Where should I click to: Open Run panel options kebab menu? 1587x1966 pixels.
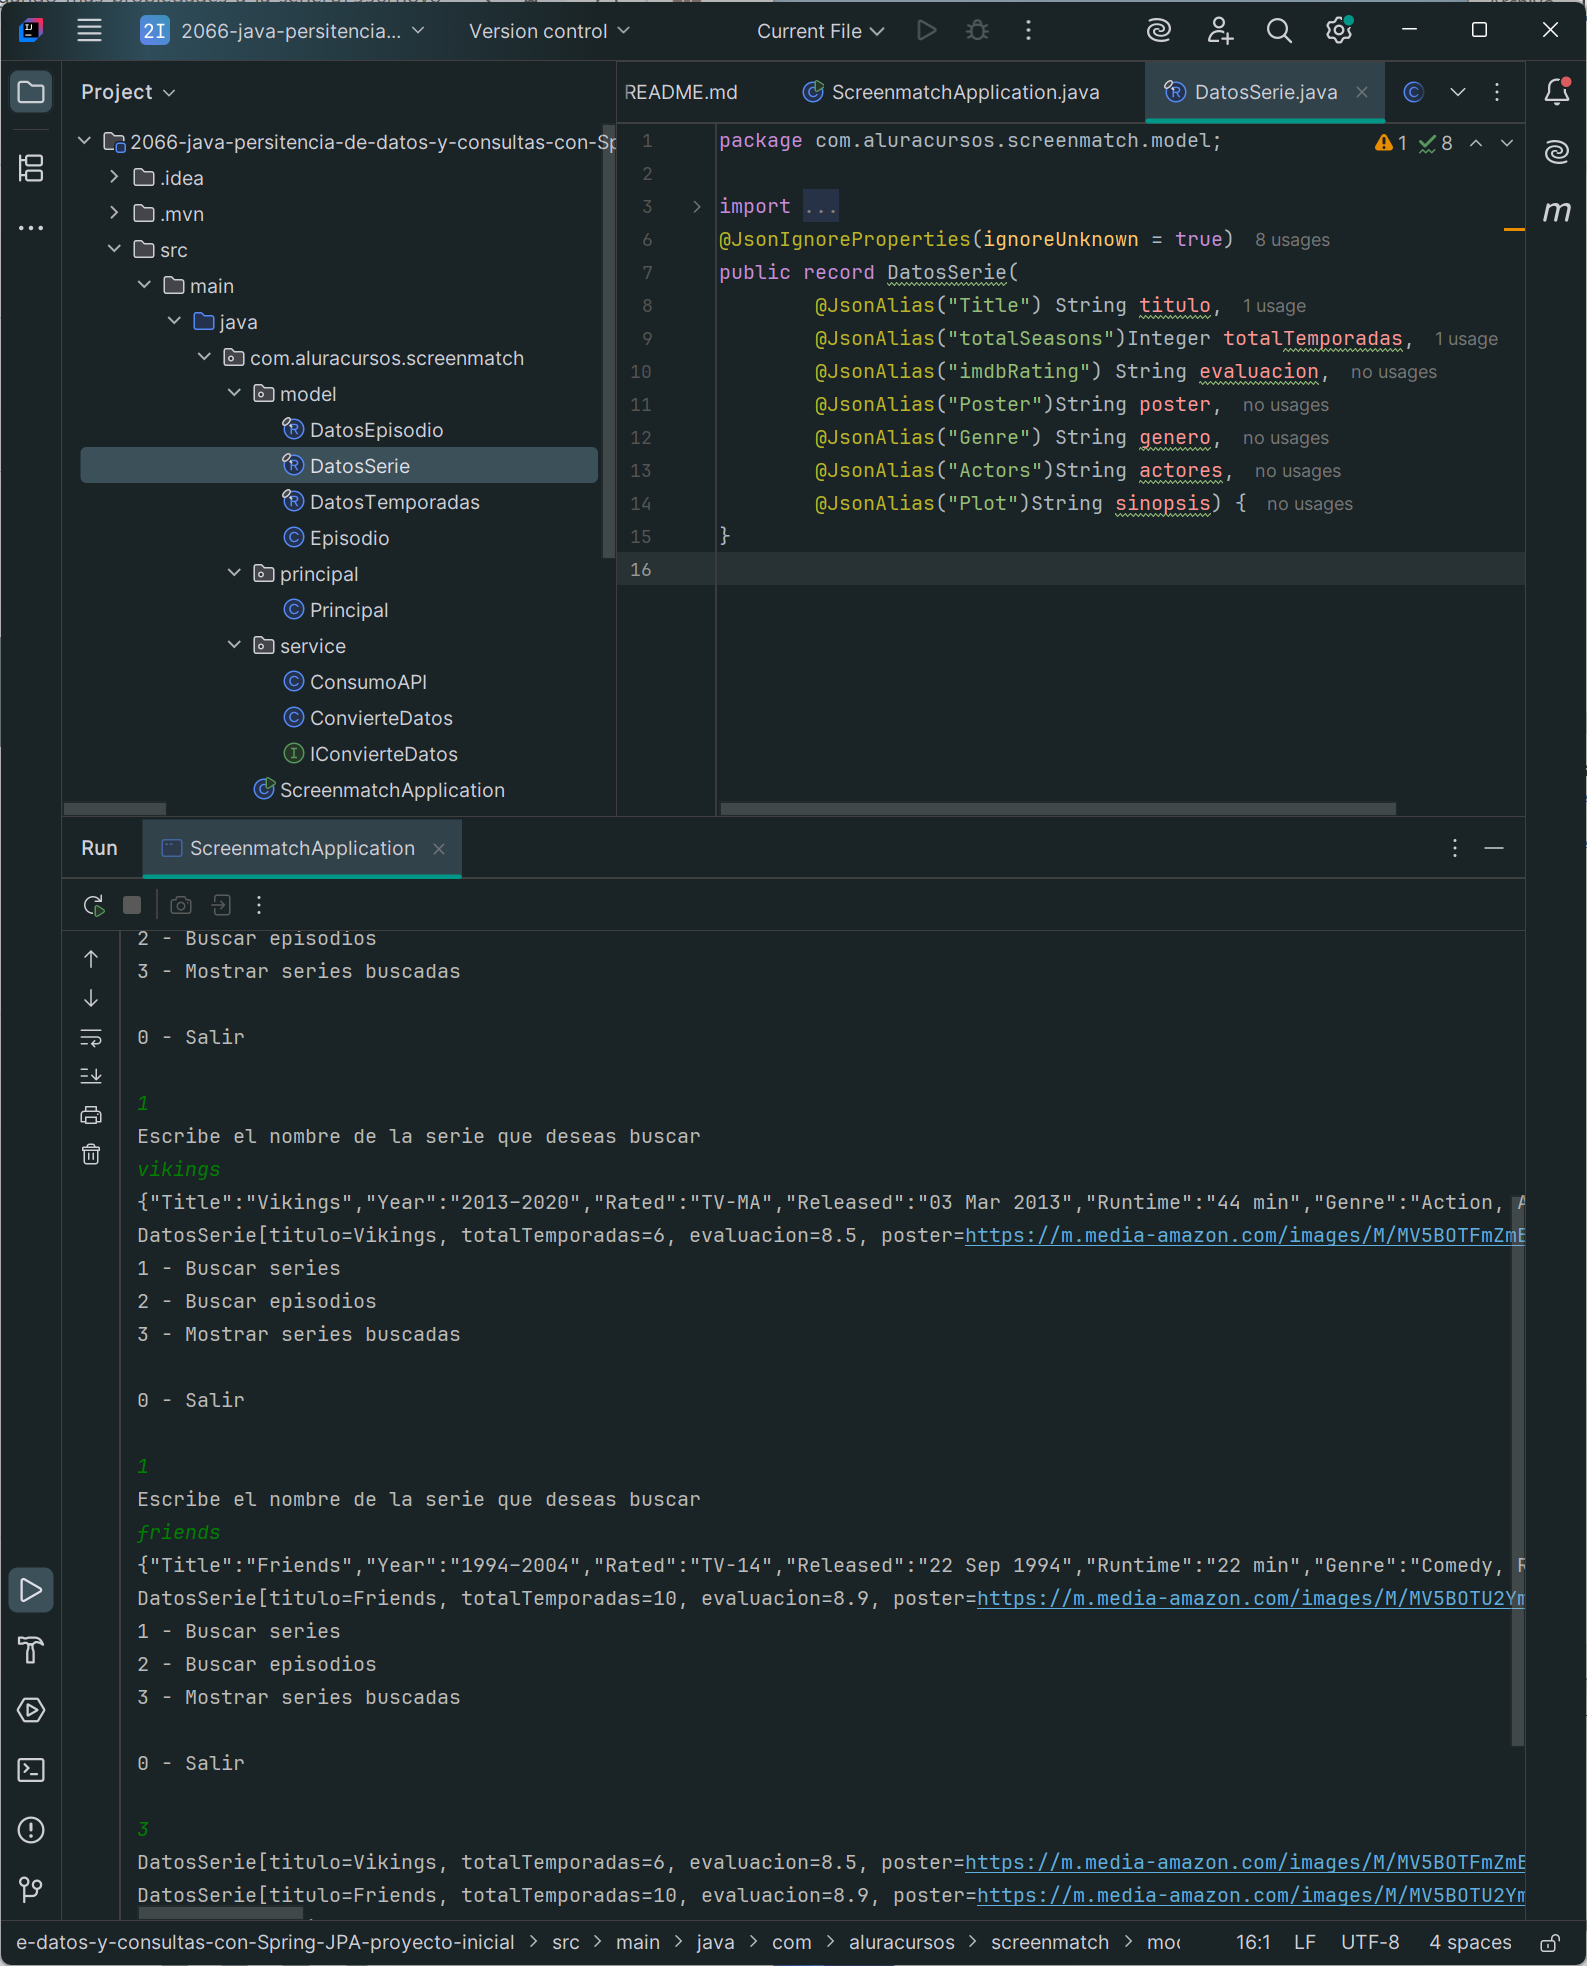tap(1455, 848)
